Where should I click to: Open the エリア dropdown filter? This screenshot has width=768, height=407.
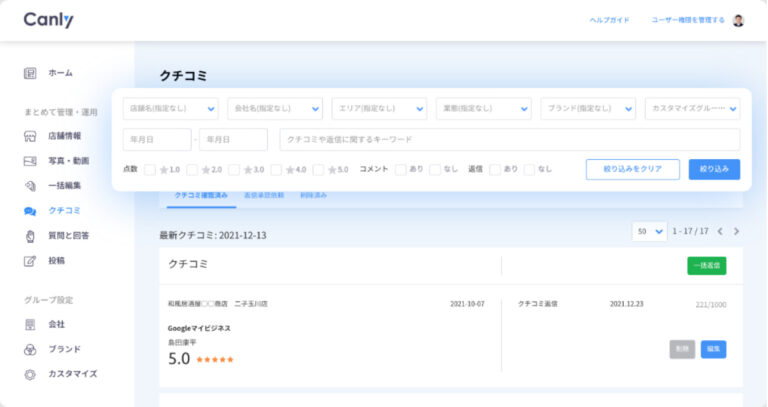pos(379,108)
